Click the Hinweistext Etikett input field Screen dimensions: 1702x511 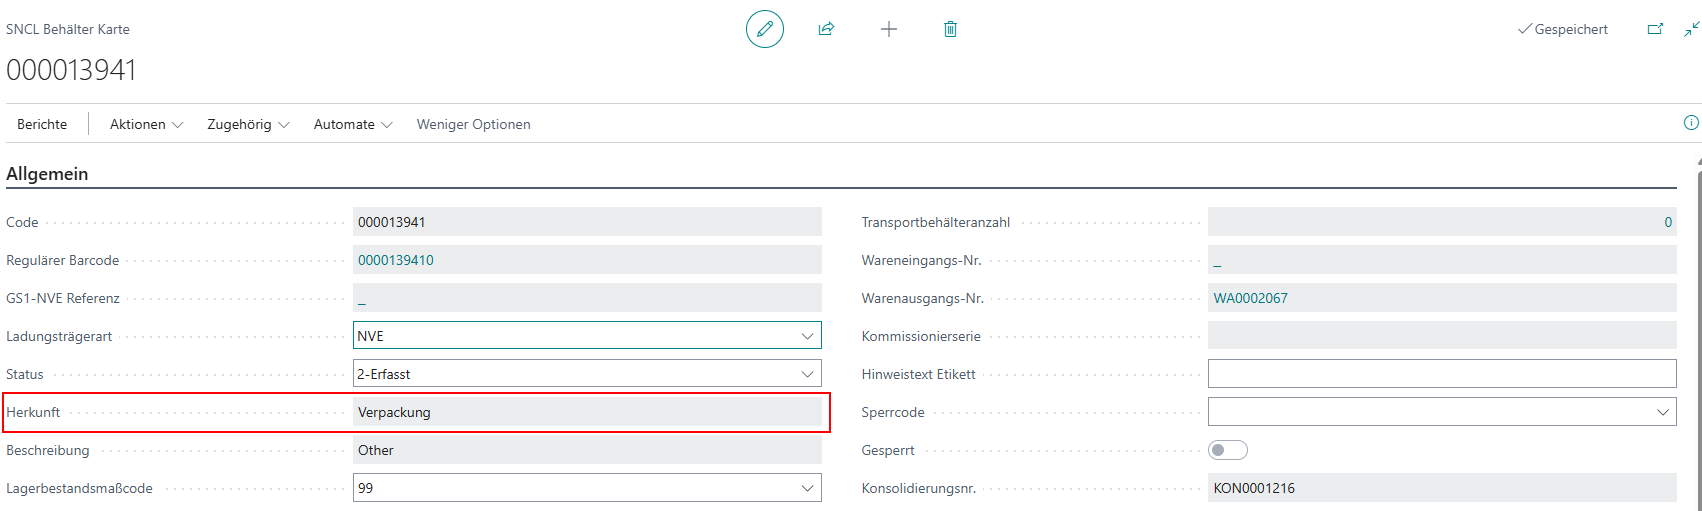click(x=1441, y=374)
